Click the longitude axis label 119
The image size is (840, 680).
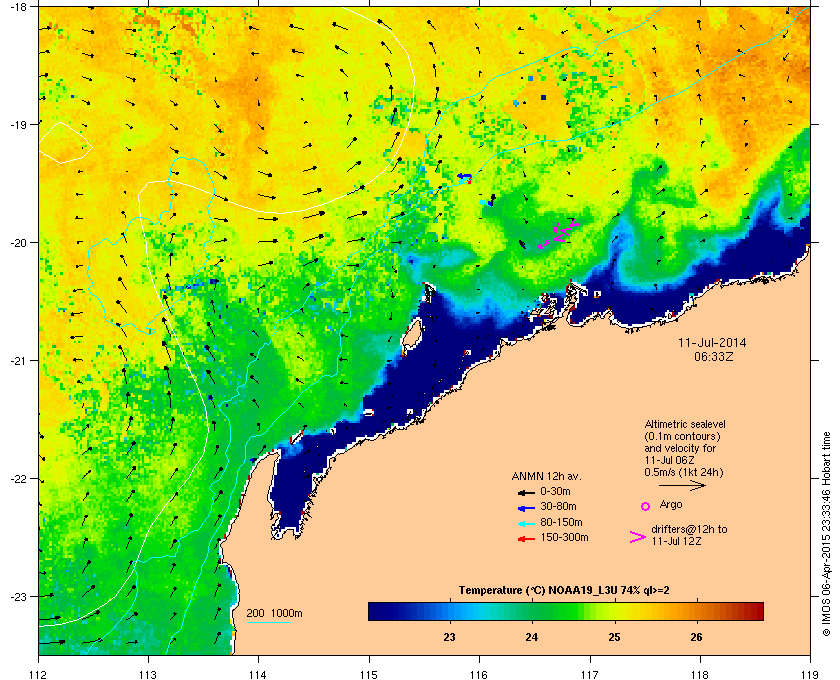click(810, 674)
